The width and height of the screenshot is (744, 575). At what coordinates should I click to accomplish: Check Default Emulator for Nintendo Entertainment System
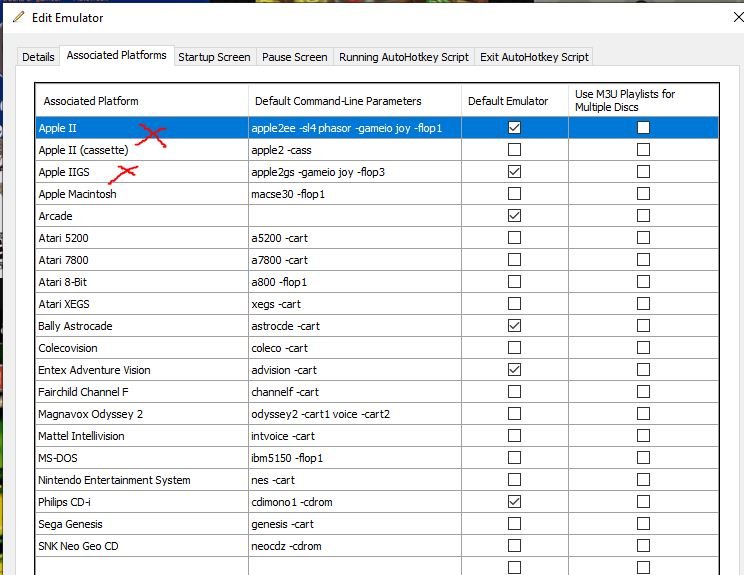pos(514,480)
